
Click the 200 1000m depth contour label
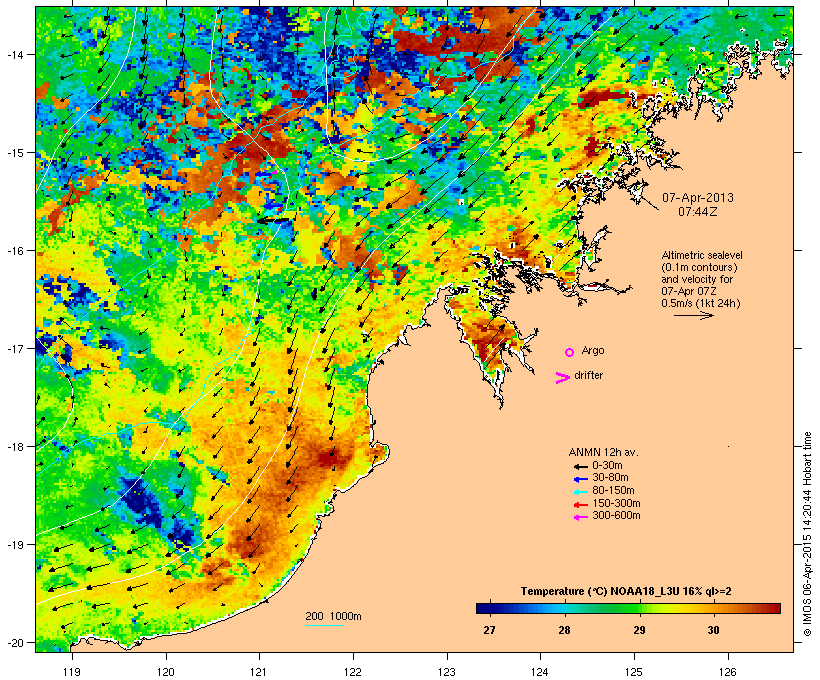(333, 616)
